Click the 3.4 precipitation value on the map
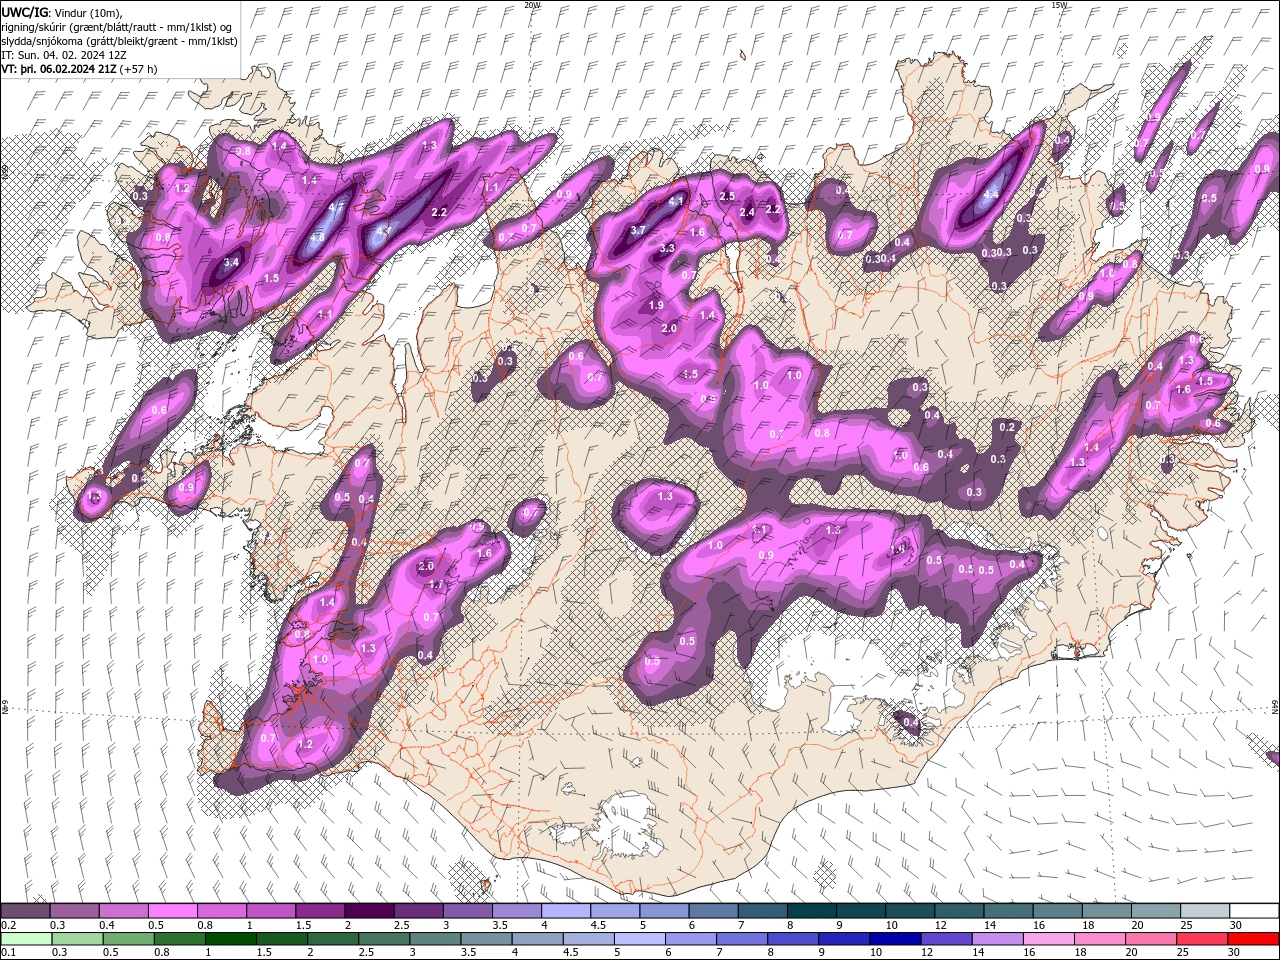This screenshot has height=960, width=1280. pyautogui.click(x=232, y=262)
